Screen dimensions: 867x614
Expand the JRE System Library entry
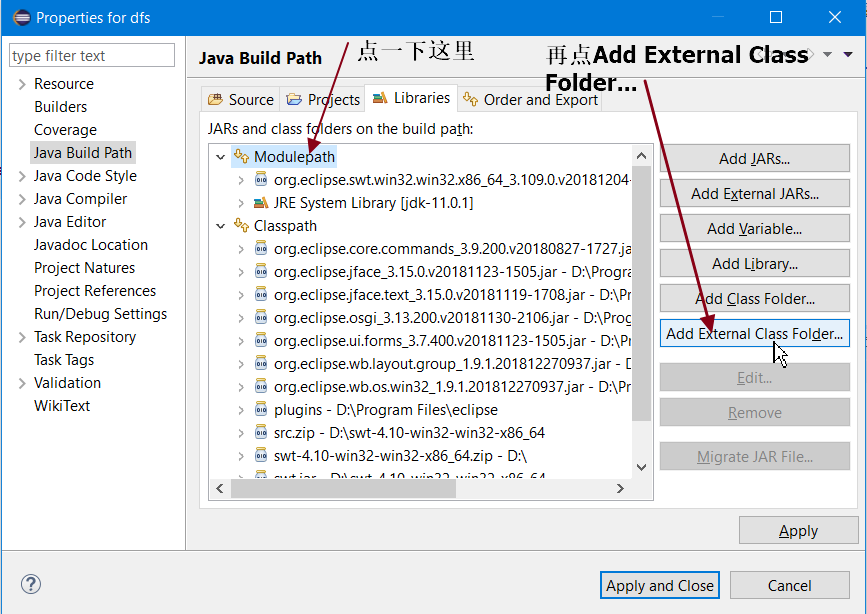coord(241,203)
